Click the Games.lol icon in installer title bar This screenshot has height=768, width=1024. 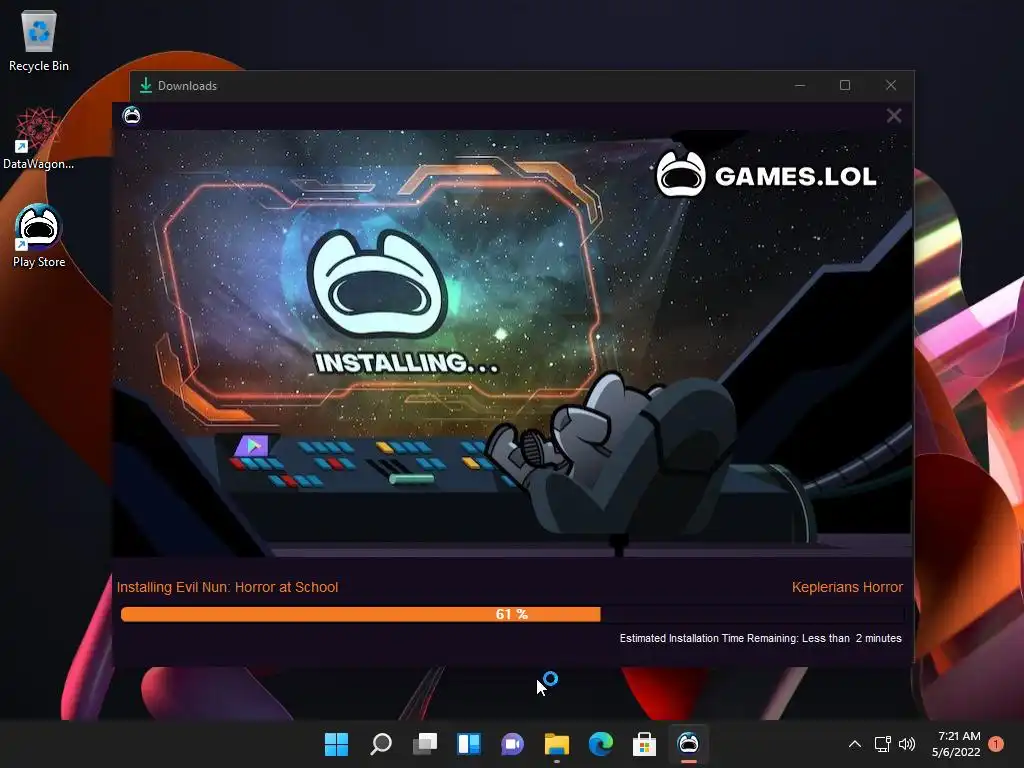[x=132, y=116]
